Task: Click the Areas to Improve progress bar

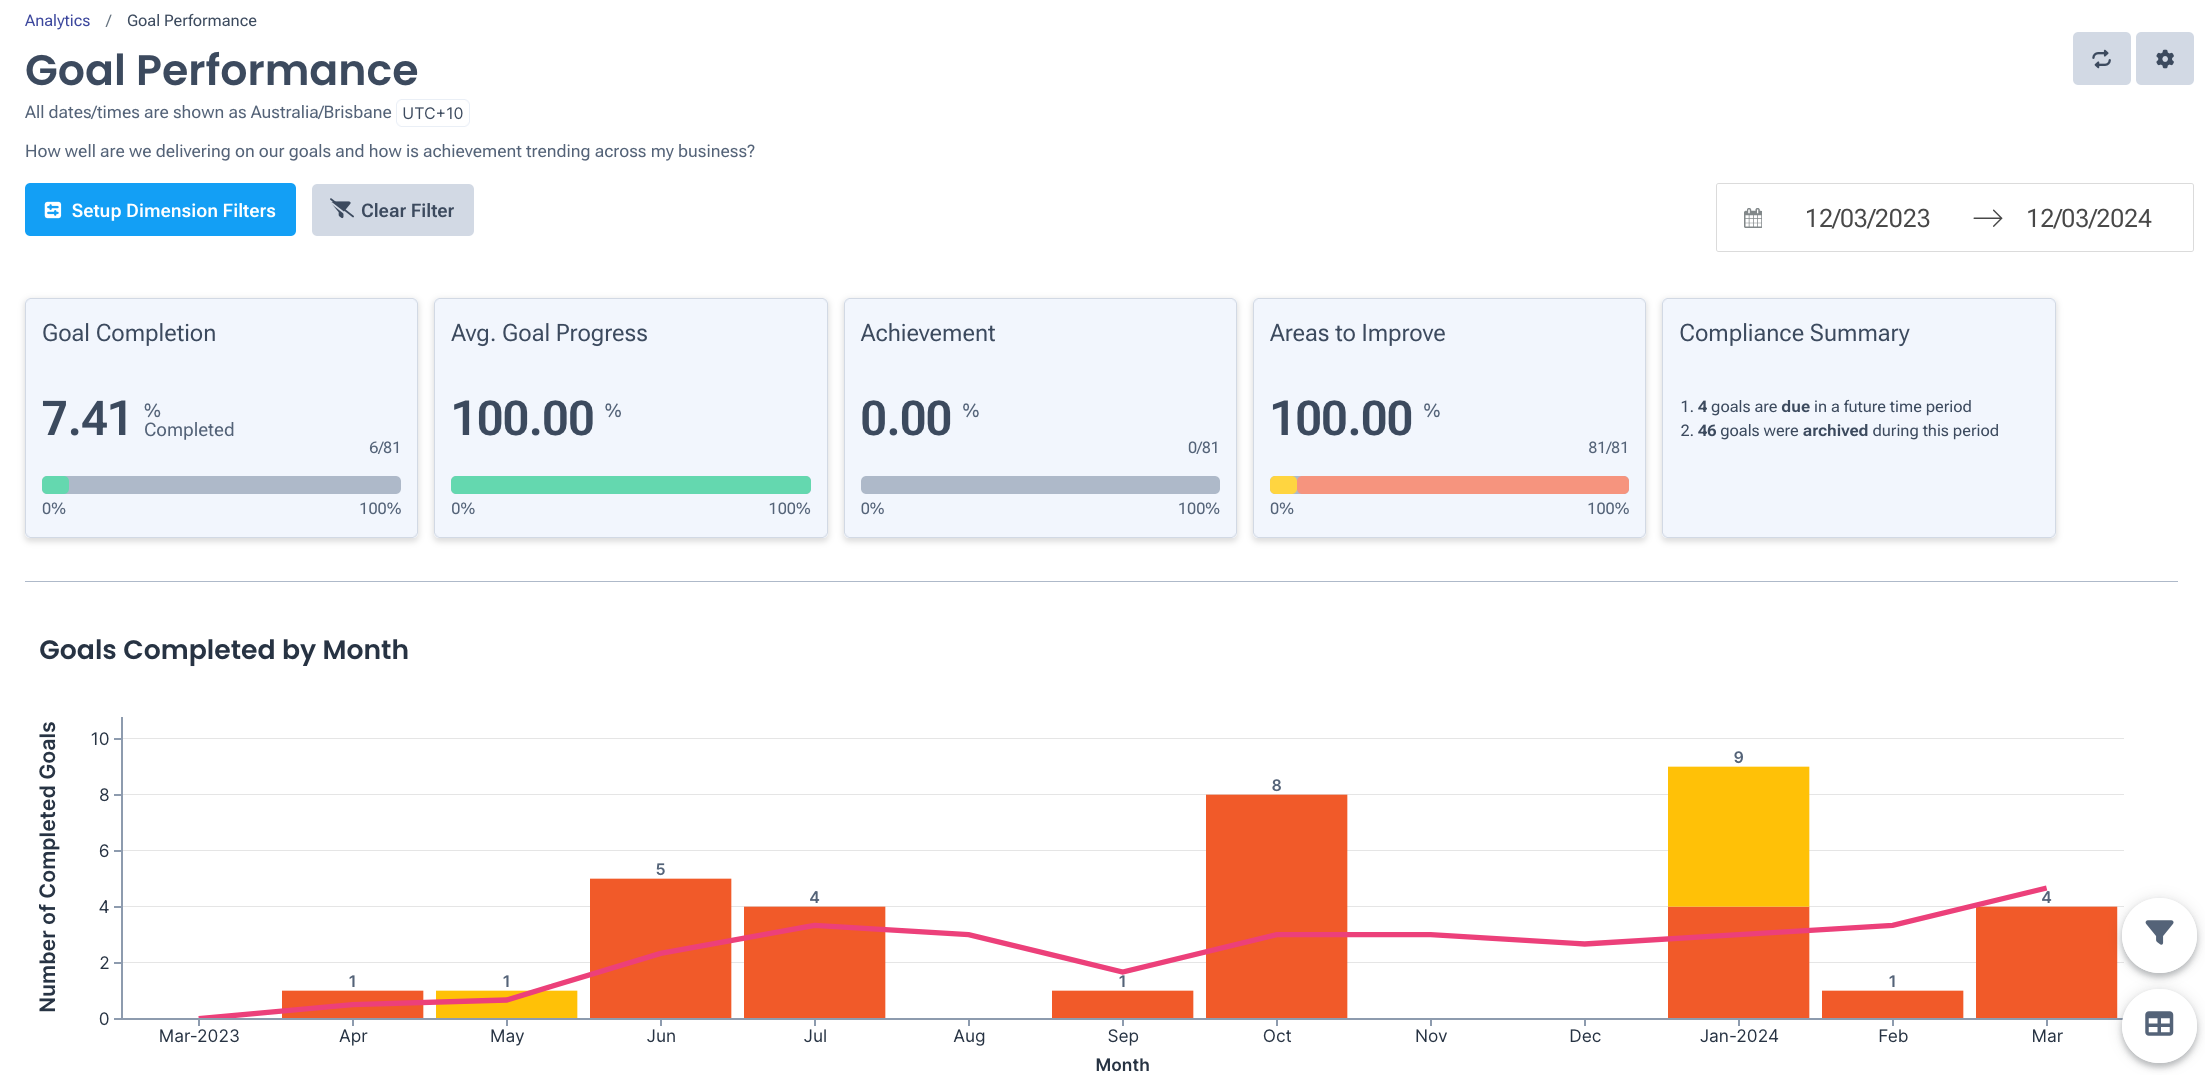Action: click(x=1449, y=484)
